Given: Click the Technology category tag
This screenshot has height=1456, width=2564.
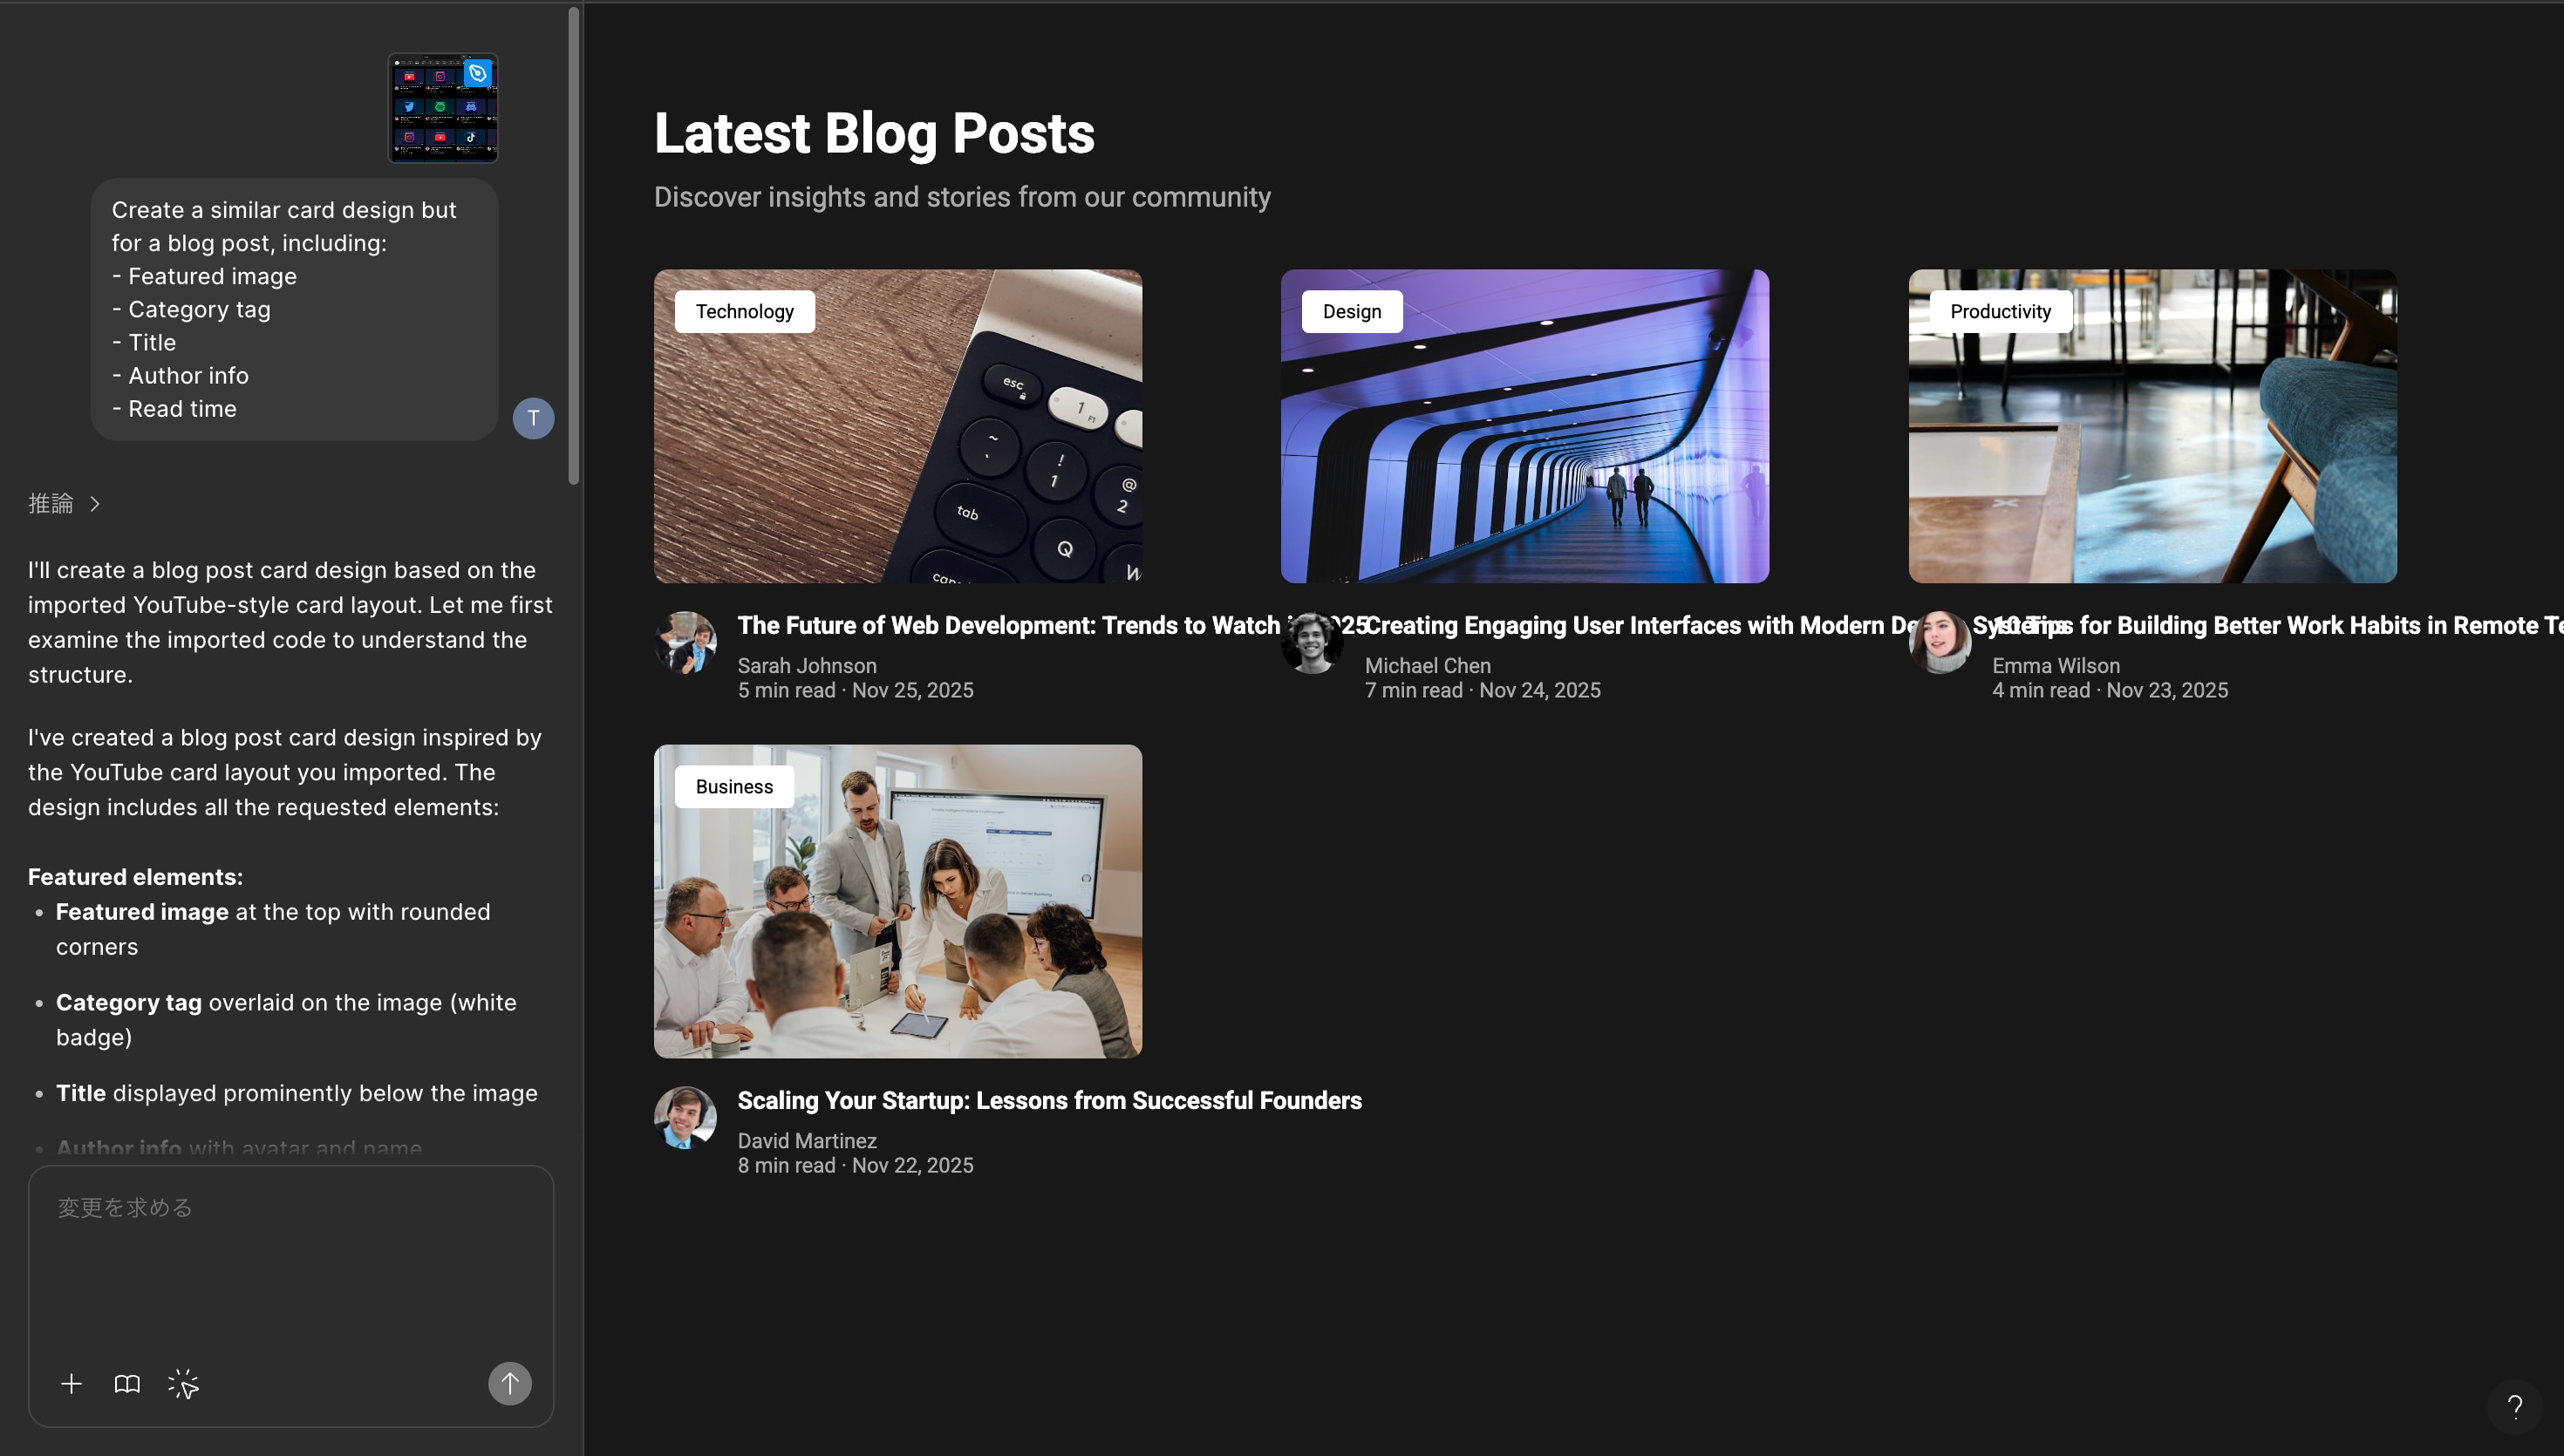Looking at the screenshot, I should pyautogui.click(x=745, y=311).
